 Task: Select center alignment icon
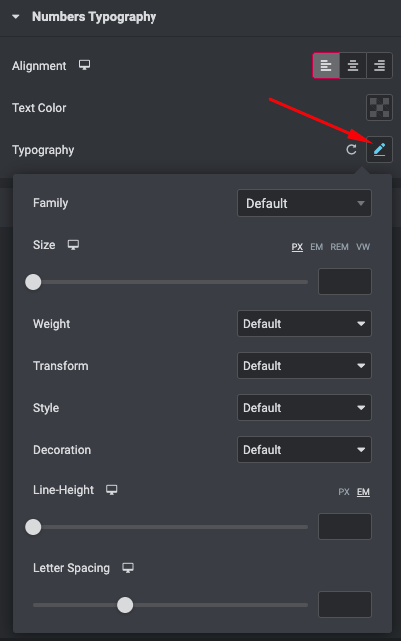point(353,65)
